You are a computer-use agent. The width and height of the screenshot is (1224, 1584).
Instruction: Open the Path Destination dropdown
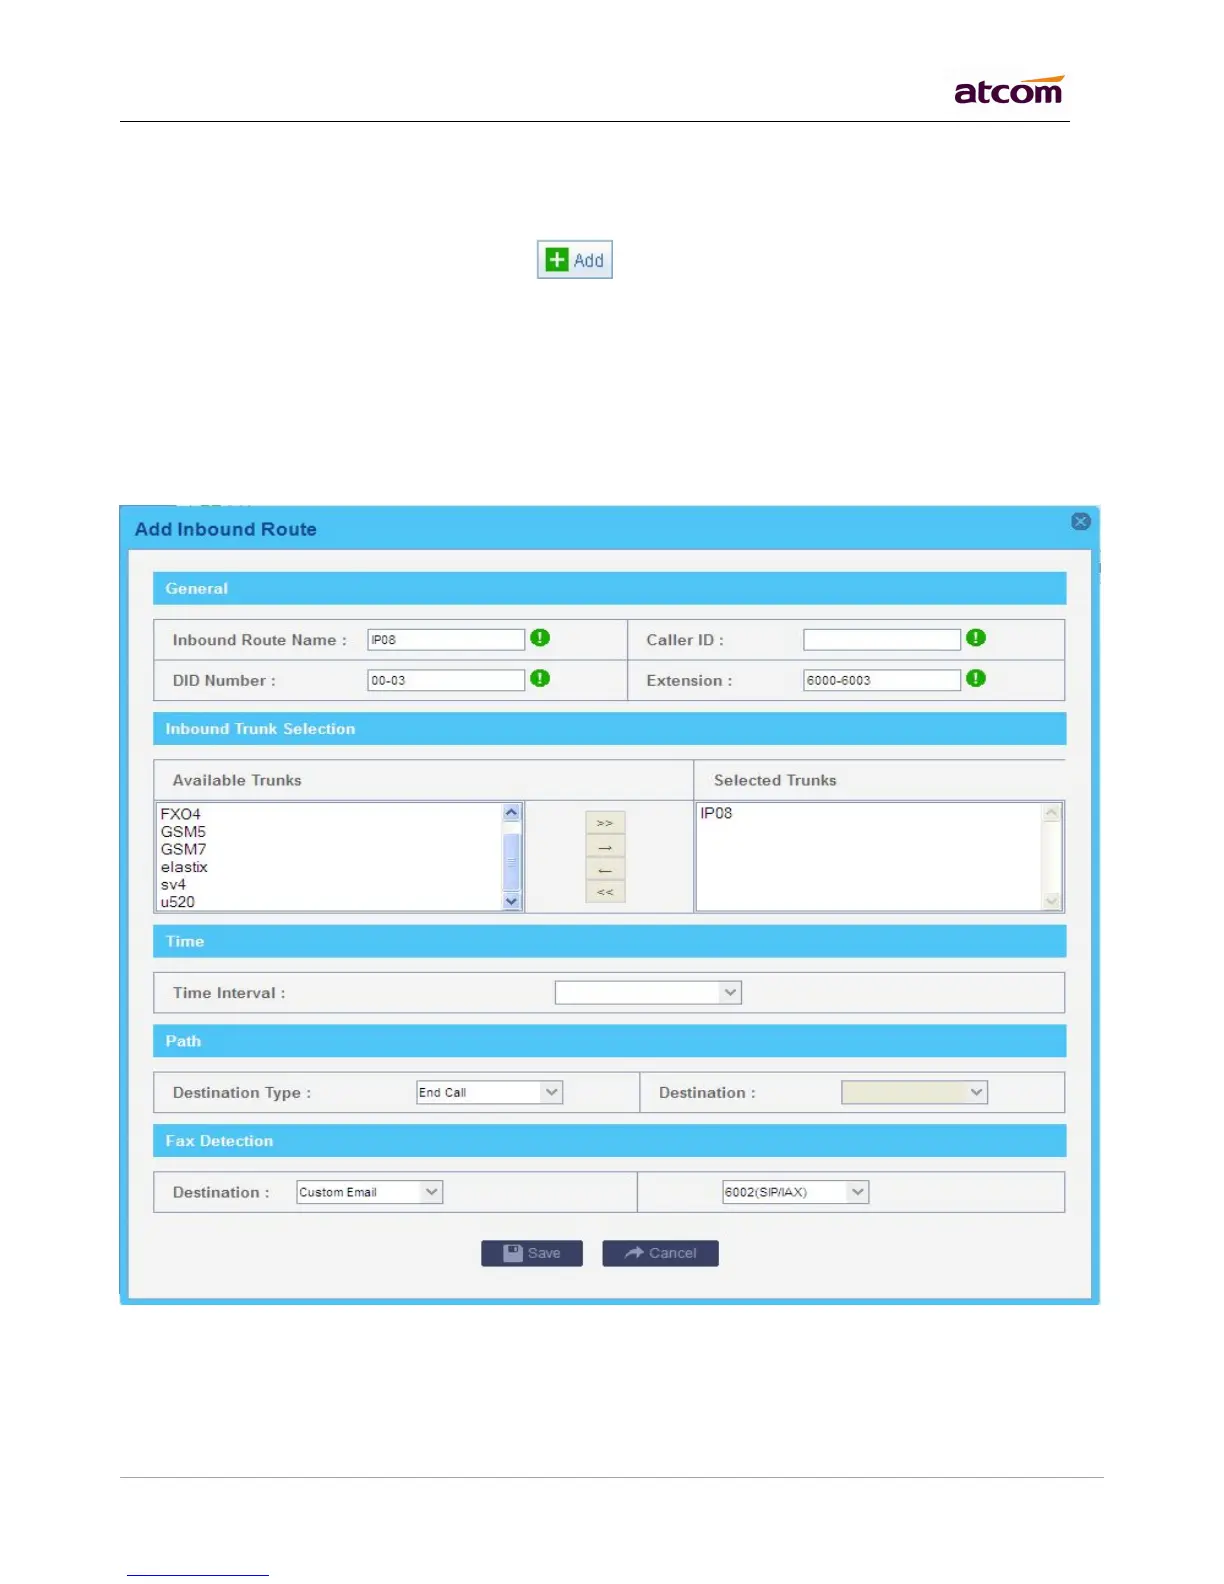coord(915,1092)
